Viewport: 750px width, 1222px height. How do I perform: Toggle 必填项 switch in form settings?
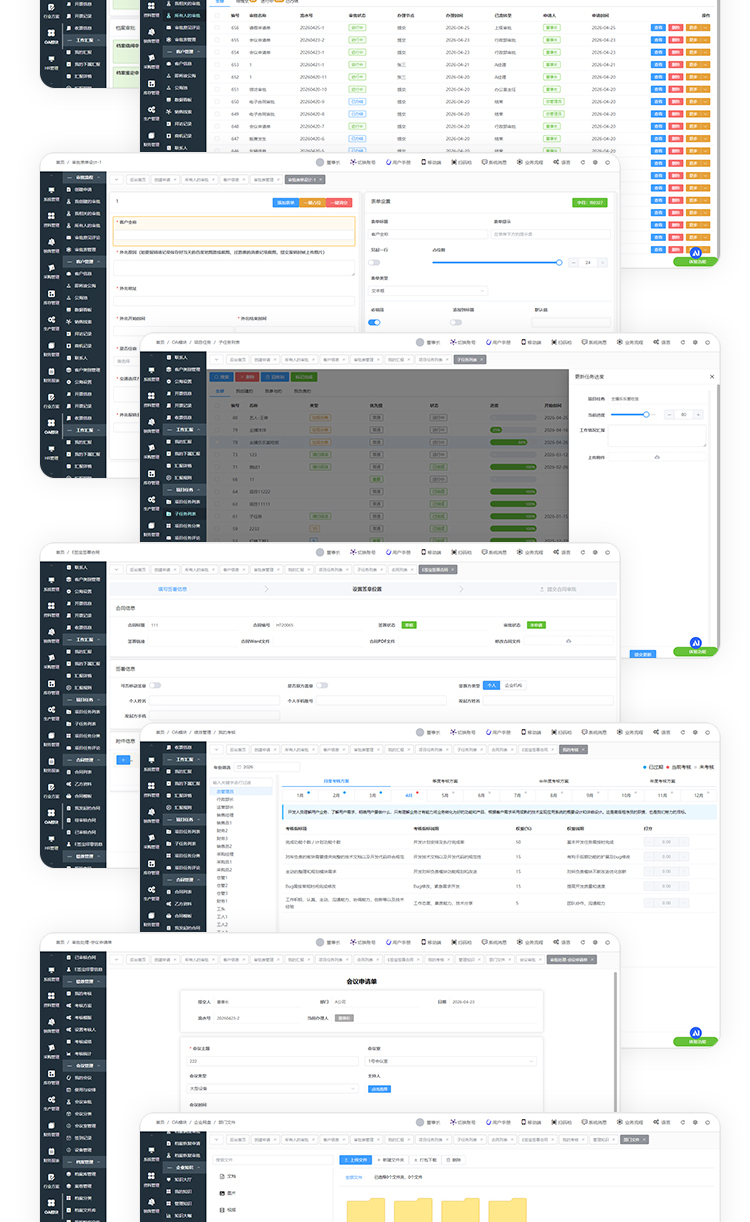(x=375, y=322)
